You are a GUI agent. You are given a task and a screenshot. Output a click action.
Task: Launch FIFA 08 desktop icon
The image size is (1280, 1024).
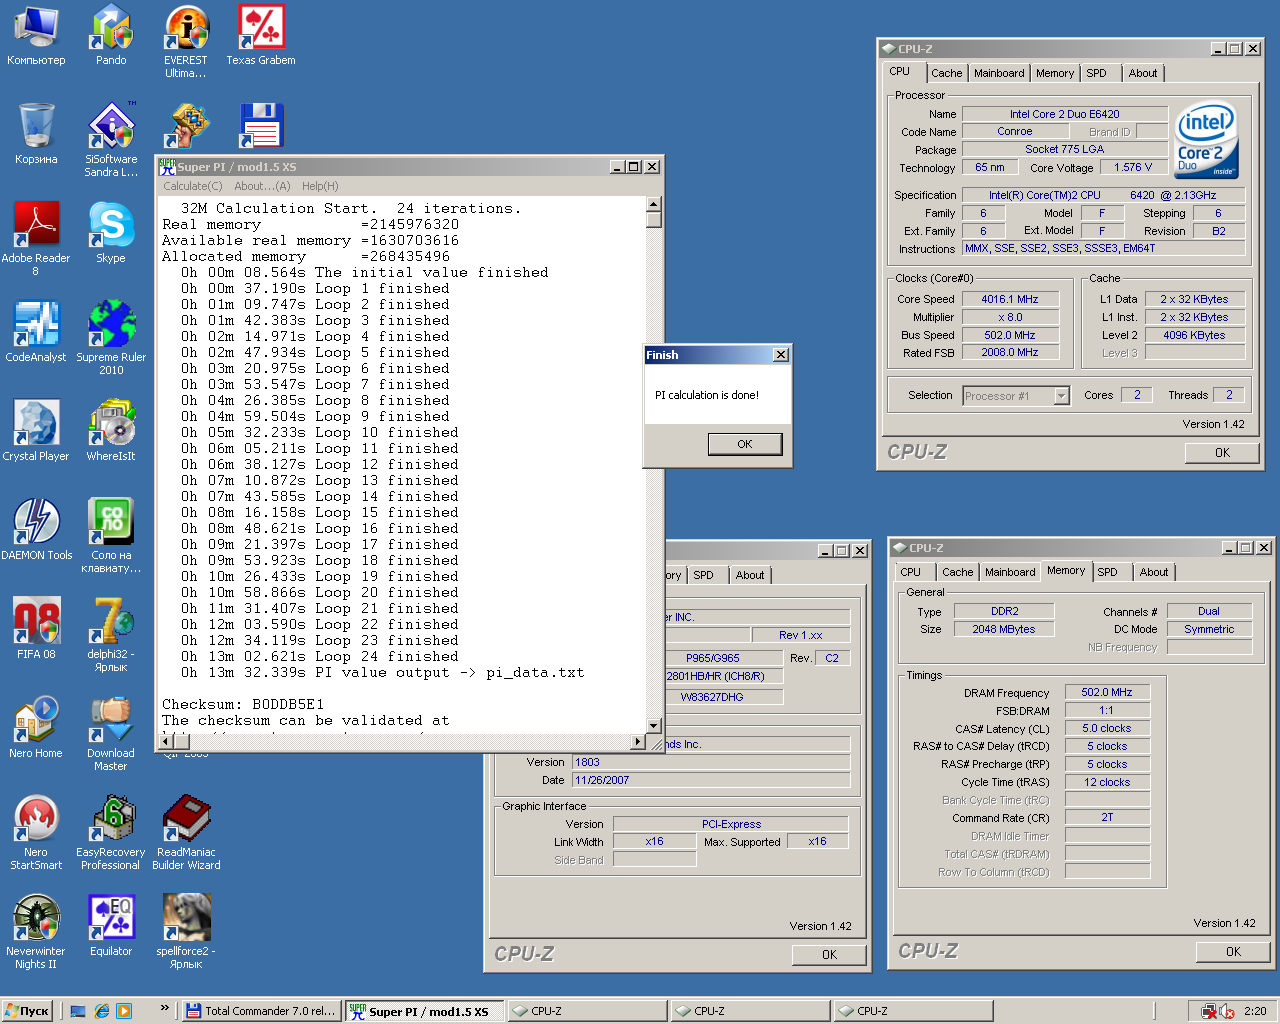pyautogui.click(x=36, y=629)
